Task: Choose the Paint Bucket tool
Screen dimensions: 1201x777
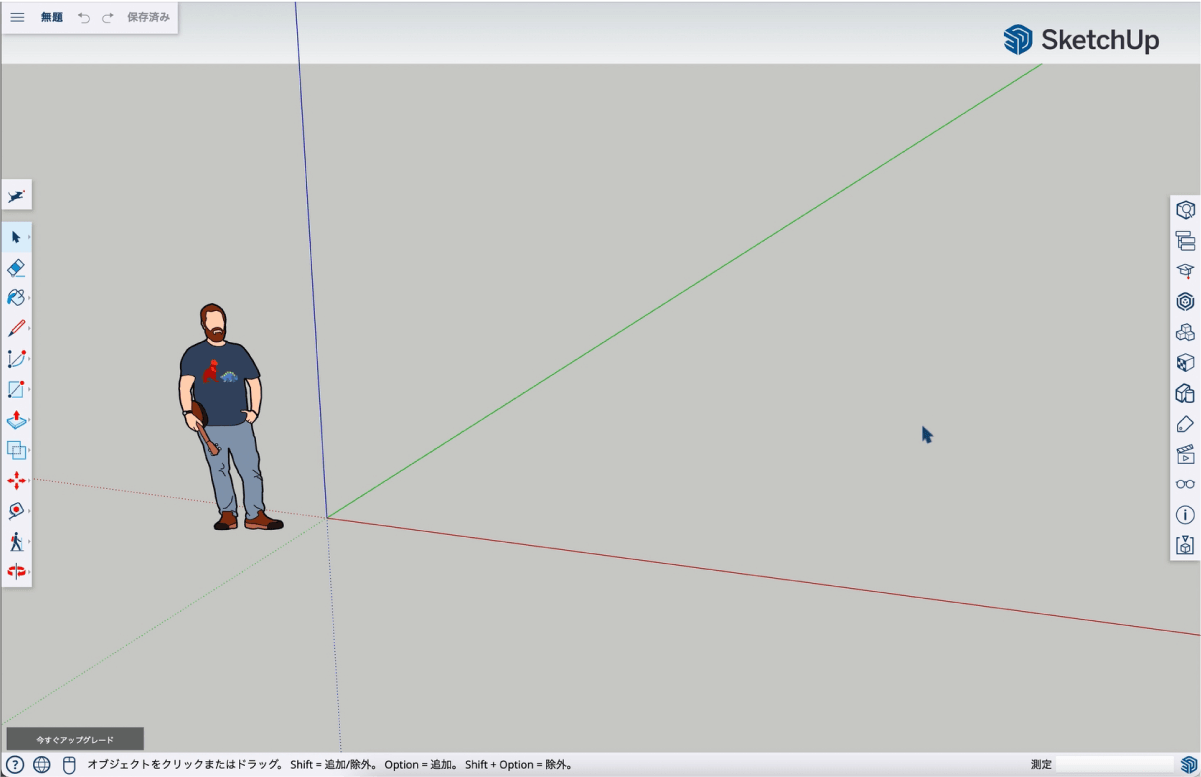Action: pos(16,298)
